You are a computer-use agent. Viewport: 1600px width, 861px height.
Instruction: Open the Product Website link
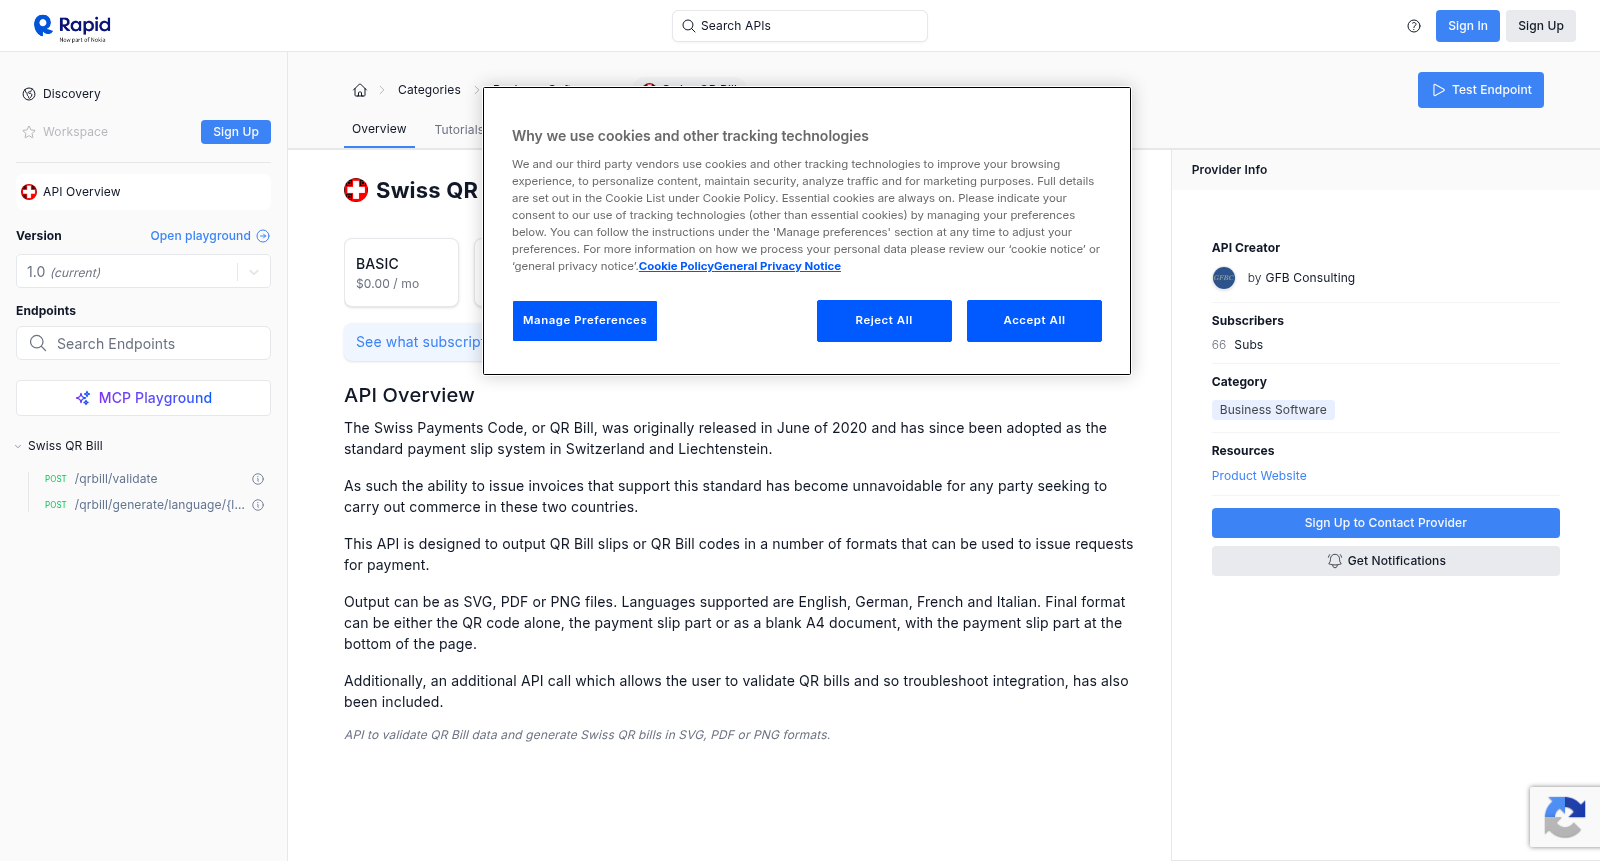coord(1259,476)
